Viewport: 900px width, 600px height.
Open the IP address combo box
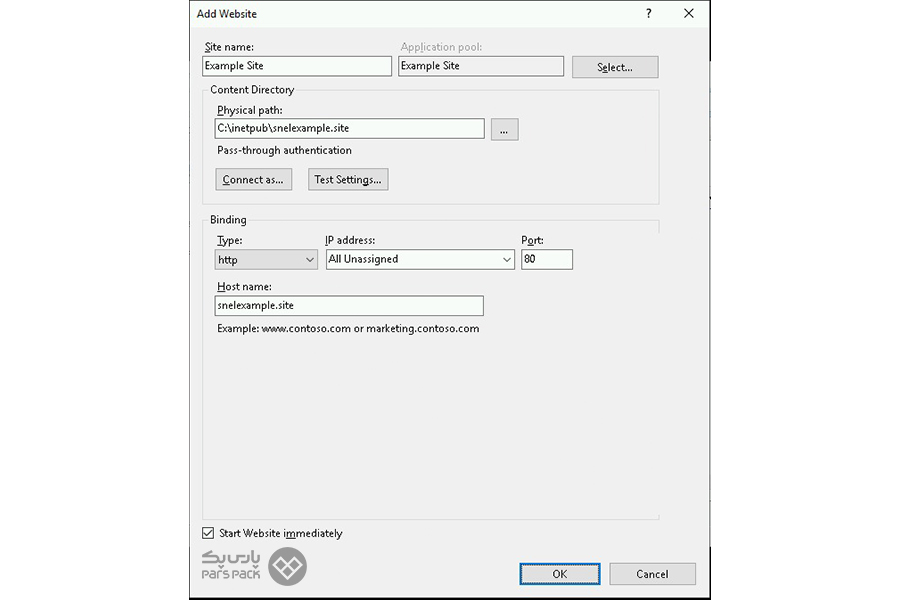[420, 260]
